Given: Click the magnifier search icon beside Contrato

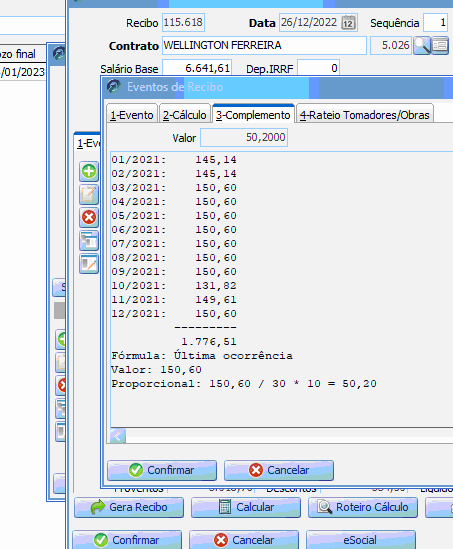Looking at the screenshot, I should [422, 46].
